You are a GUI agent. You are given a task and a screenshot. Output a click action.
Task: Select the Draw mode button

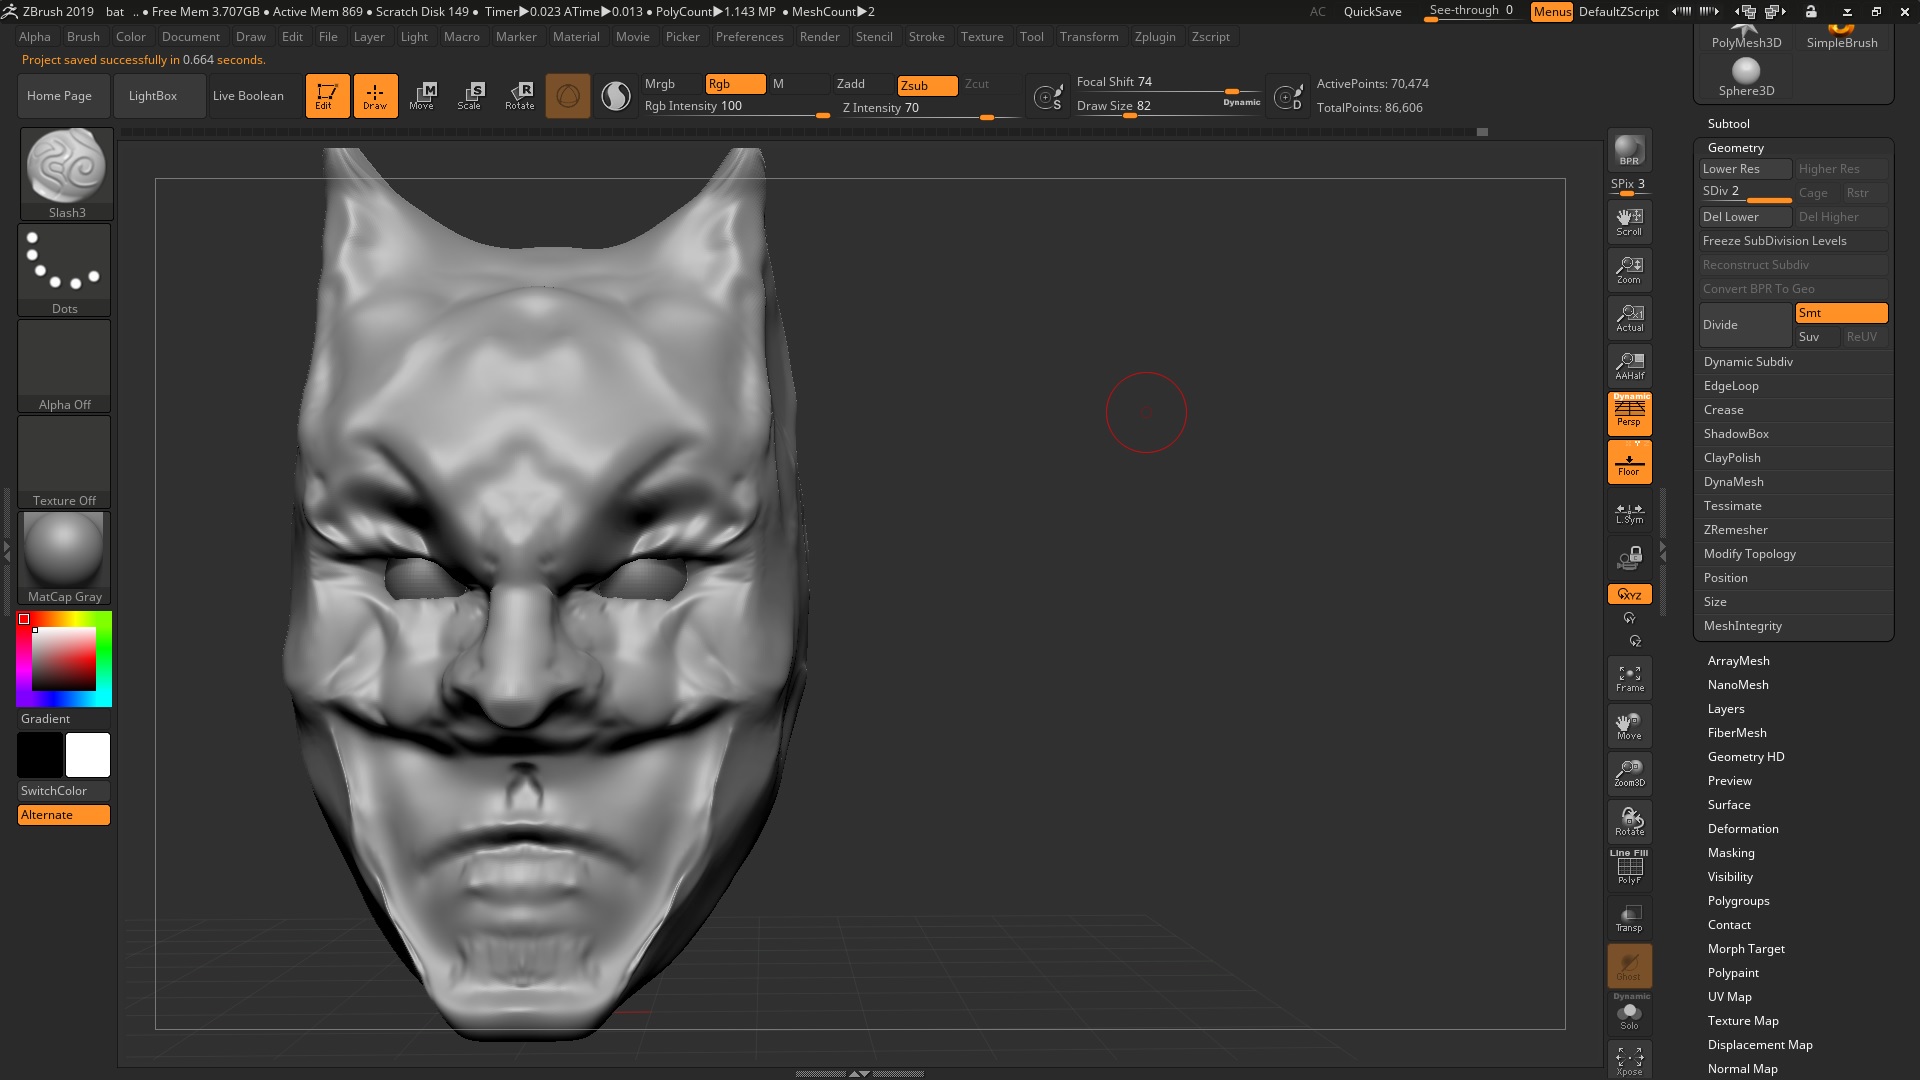click(x=375, y=96)
